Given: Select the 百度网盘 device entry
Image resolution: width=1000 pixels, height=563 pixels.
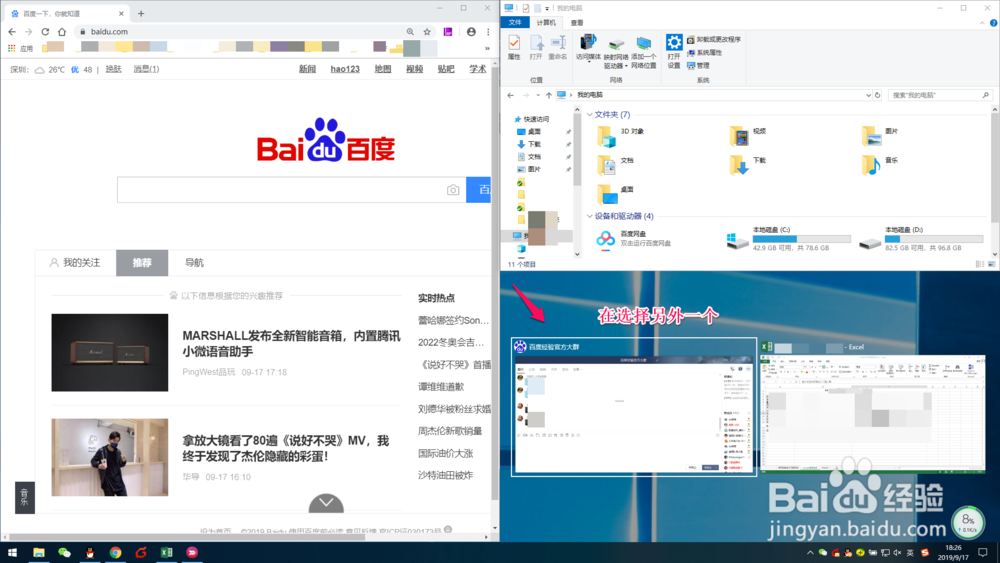Looking at the screenshot, I should (x=632, y=238).
